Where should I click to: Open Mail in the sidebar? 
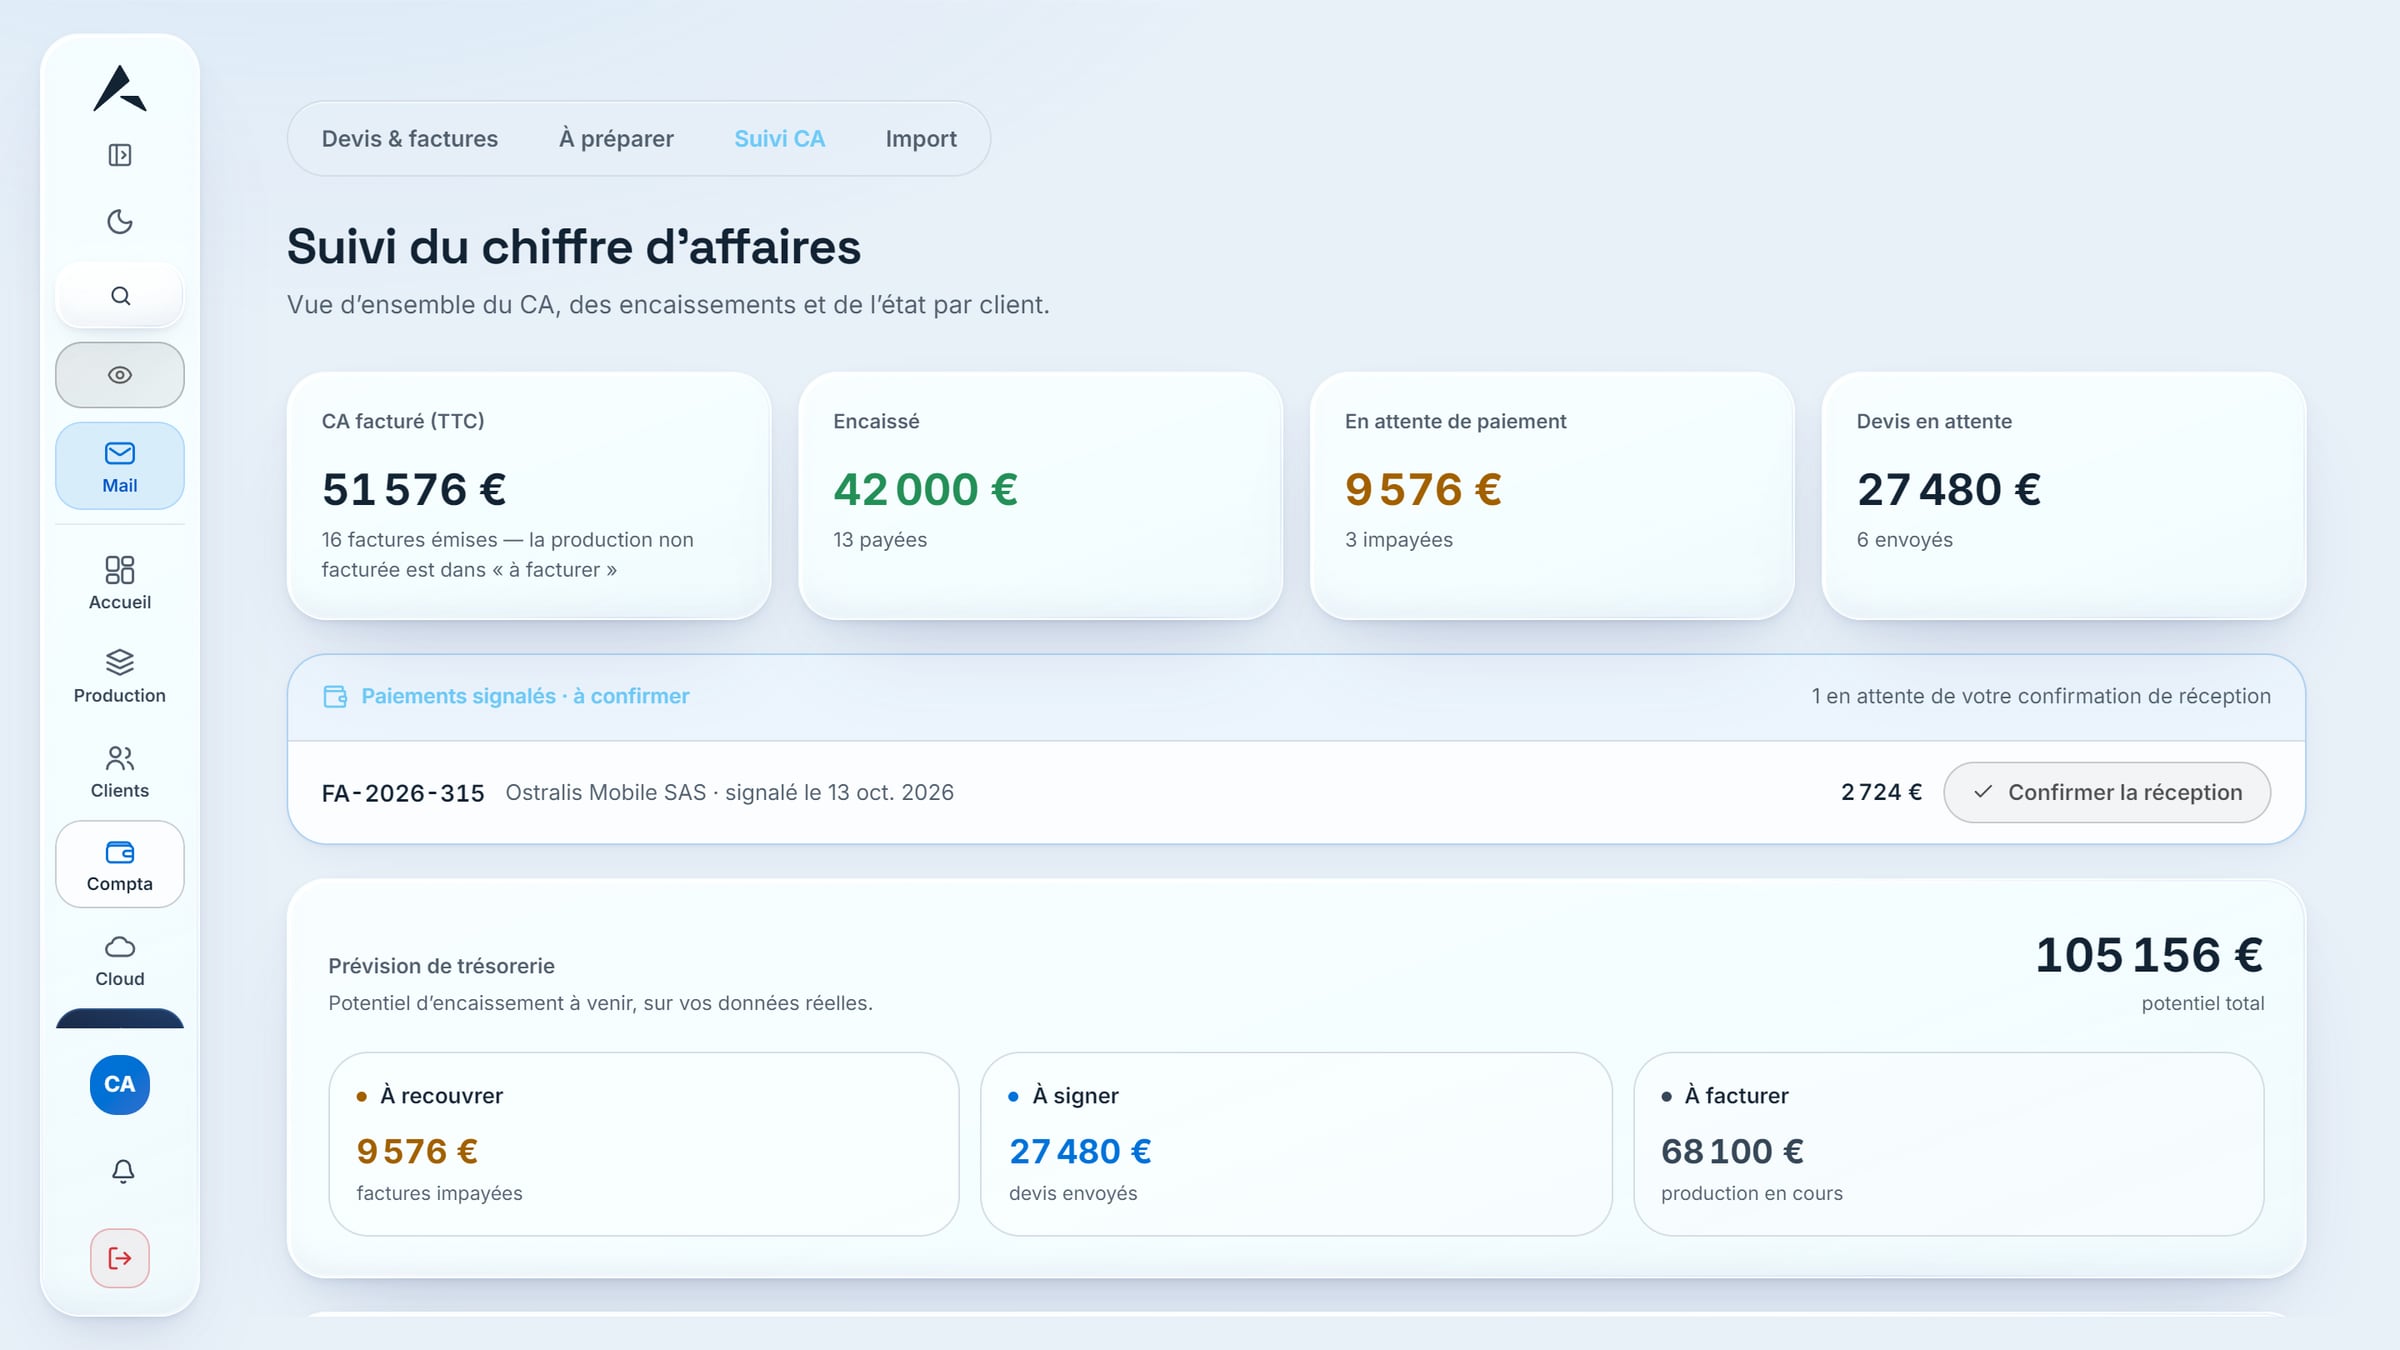coord(120,467)
